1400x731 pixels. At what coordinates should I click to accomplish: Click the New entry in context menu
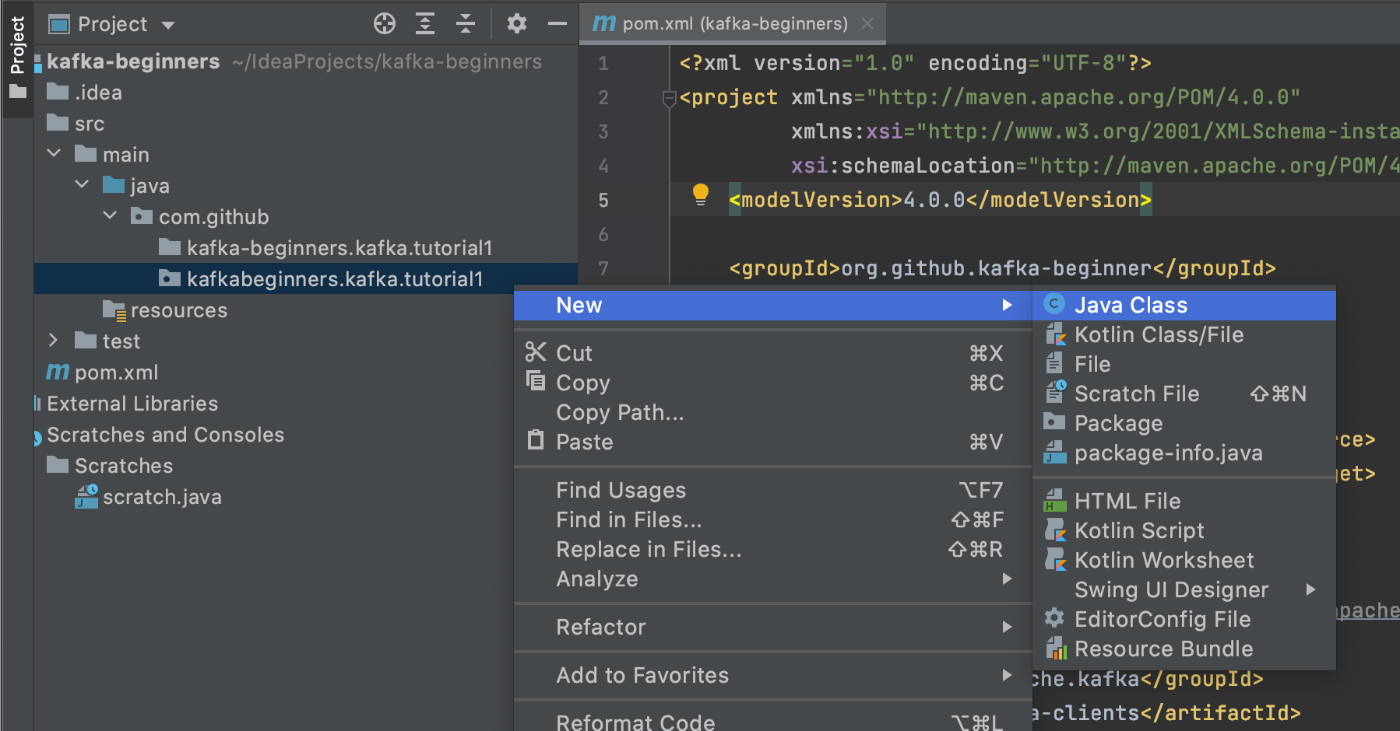point(773,305)
